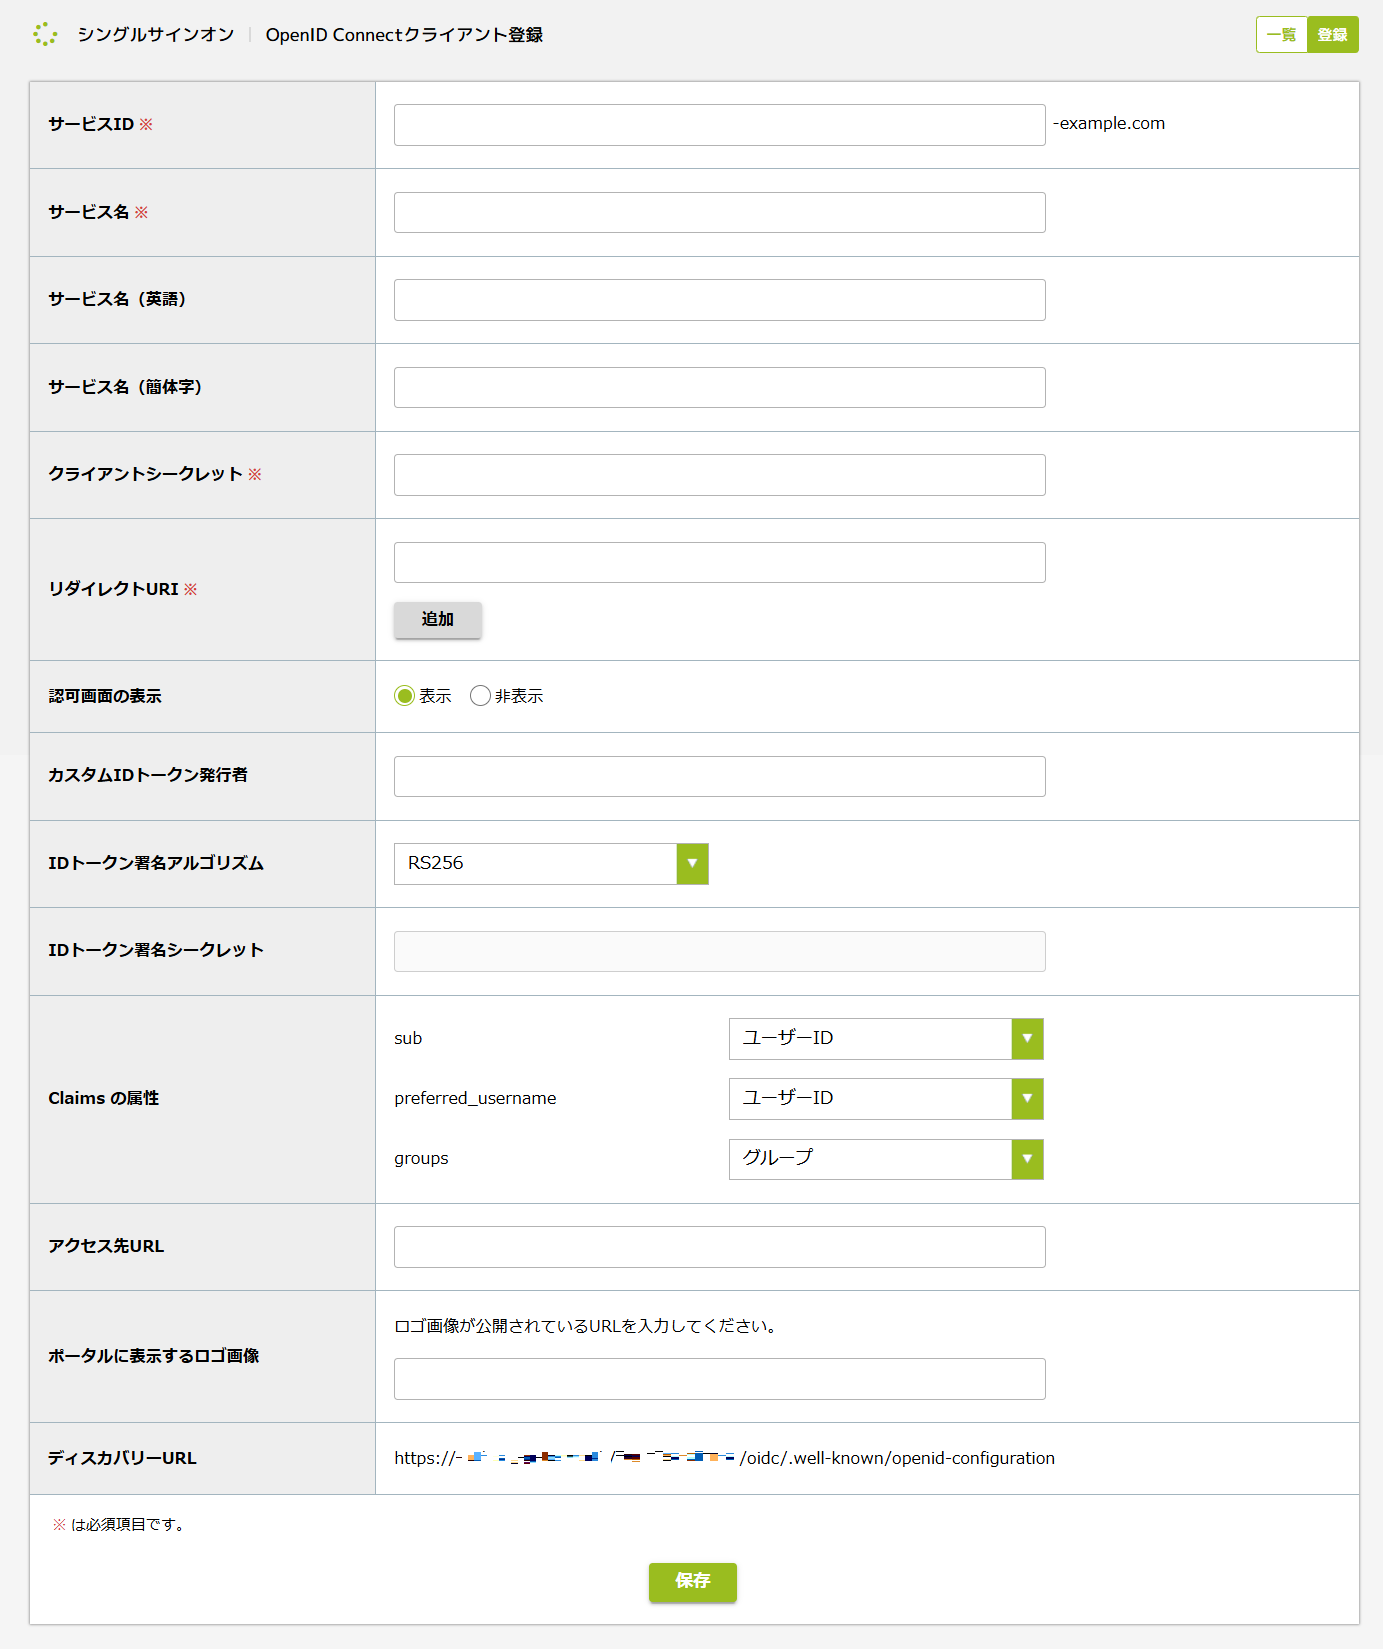The width and height of the screenshot is (1383, 1649).
Task: Click the portal logo image URL field
Action: pyautogui.click(x=719, y=1379)
